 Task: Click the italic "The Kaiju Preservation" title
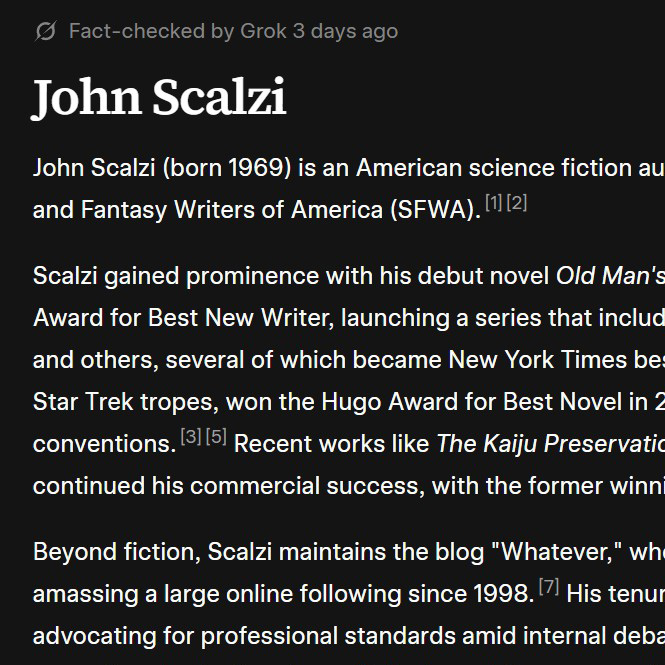(x=550, y=444)
